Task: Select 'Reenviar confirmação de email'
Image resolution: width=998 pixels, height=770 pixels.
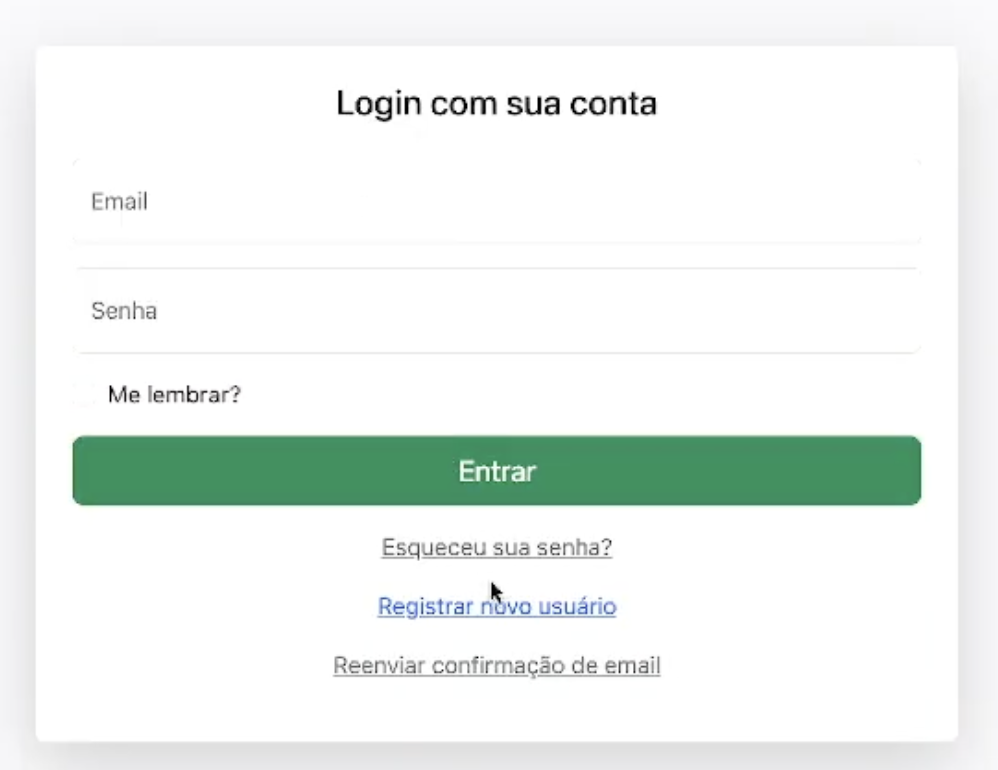Action: tap(497, 664)
